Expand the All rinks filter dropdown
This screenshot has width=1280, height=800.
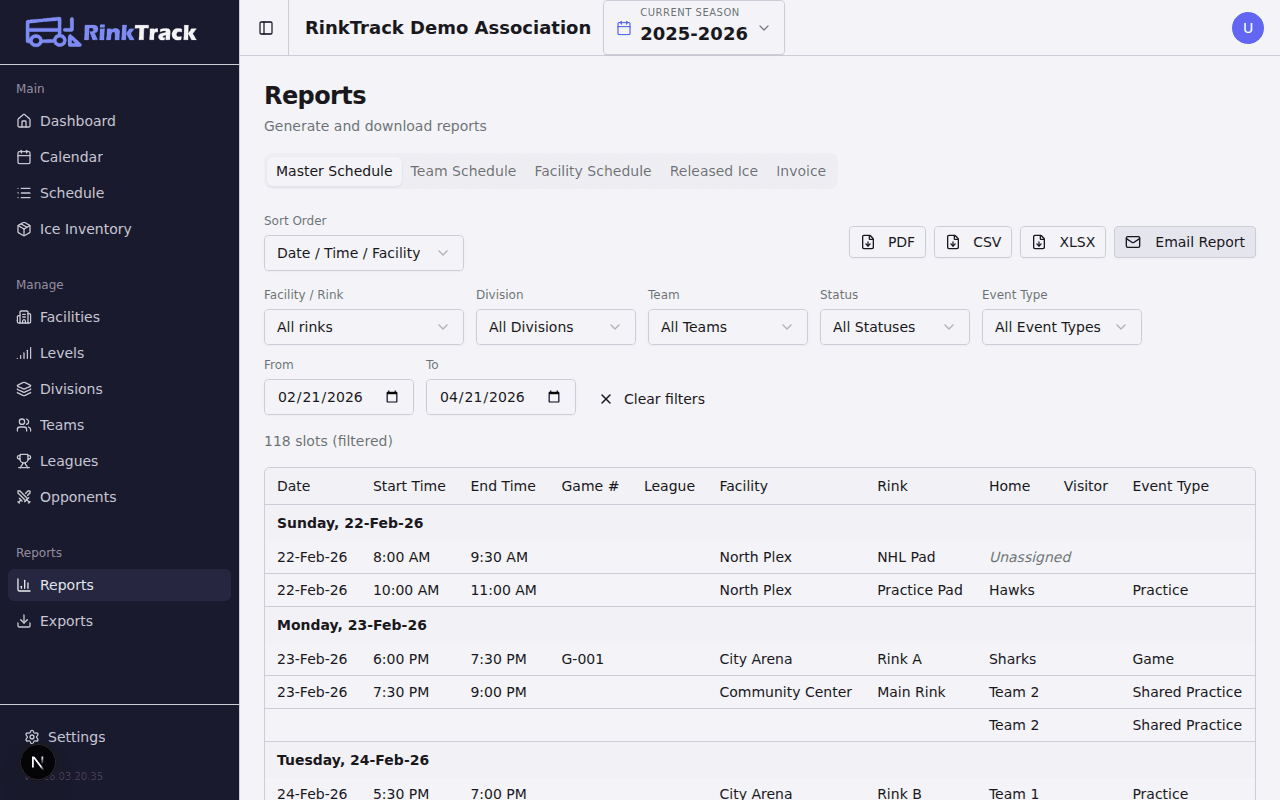363,326
